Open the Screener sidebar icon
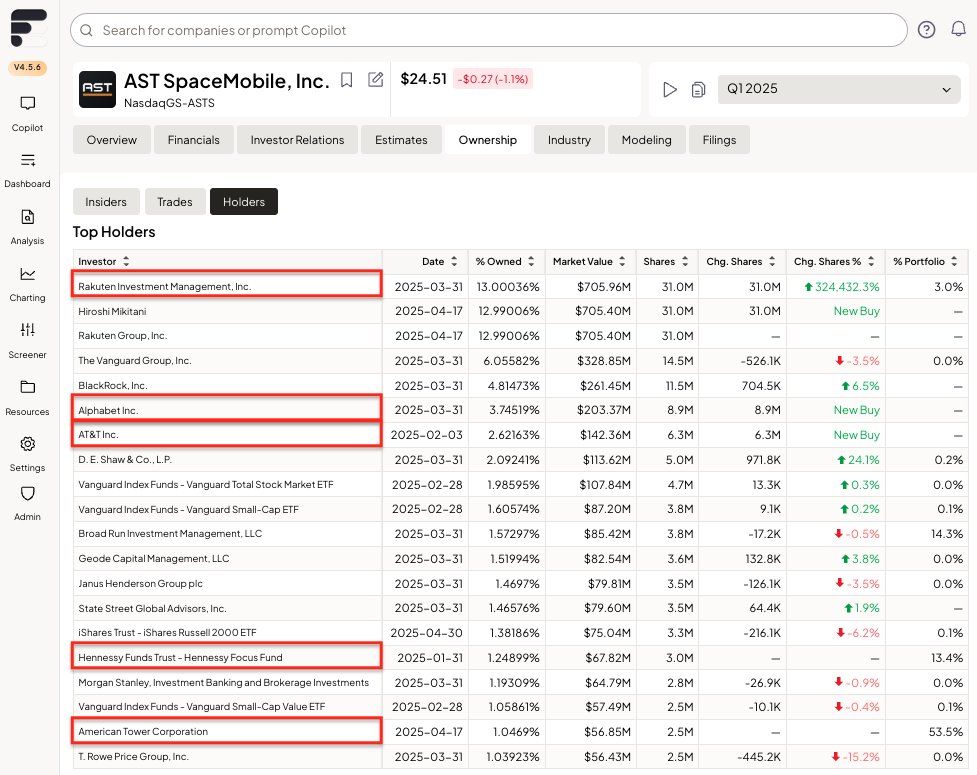The image size is (977, 775). click(x=27, y=330)
